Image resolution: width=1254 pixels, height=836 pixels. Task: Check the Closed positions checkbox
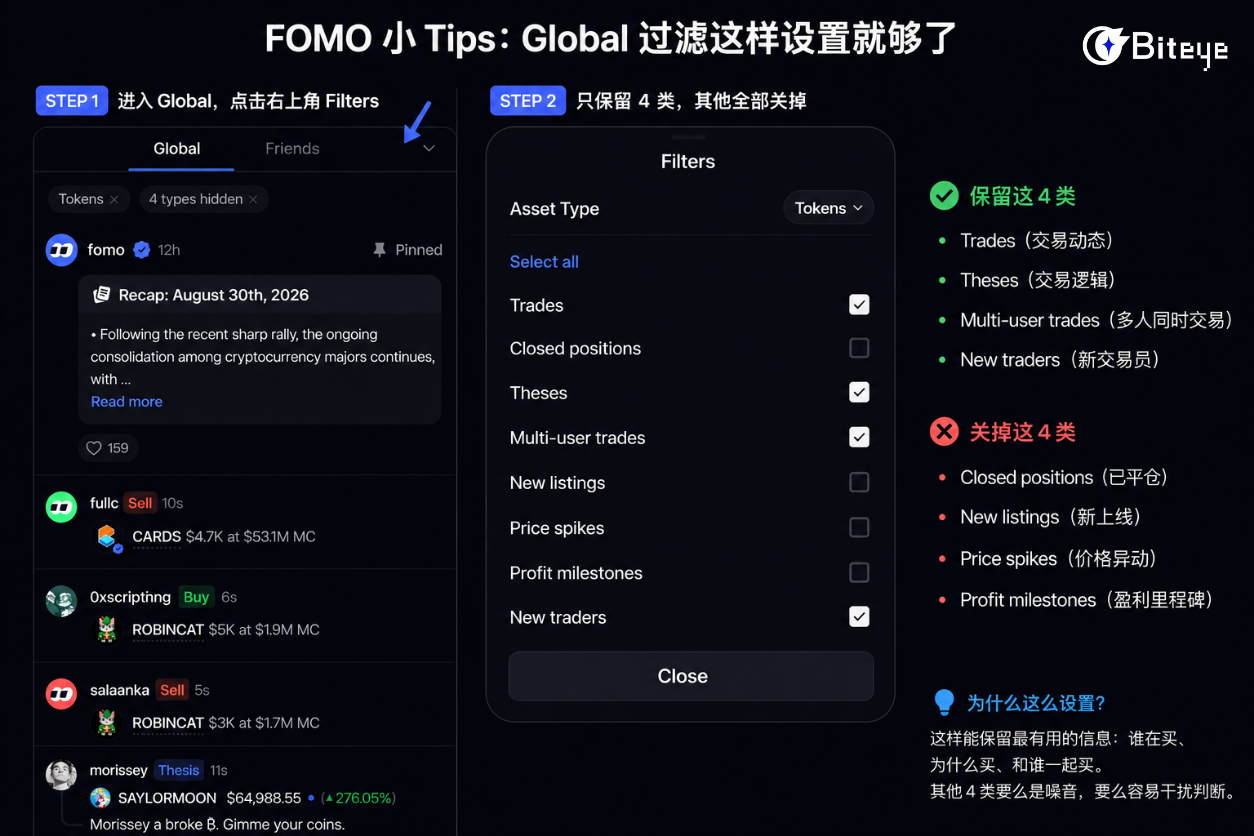coord(859,348)
